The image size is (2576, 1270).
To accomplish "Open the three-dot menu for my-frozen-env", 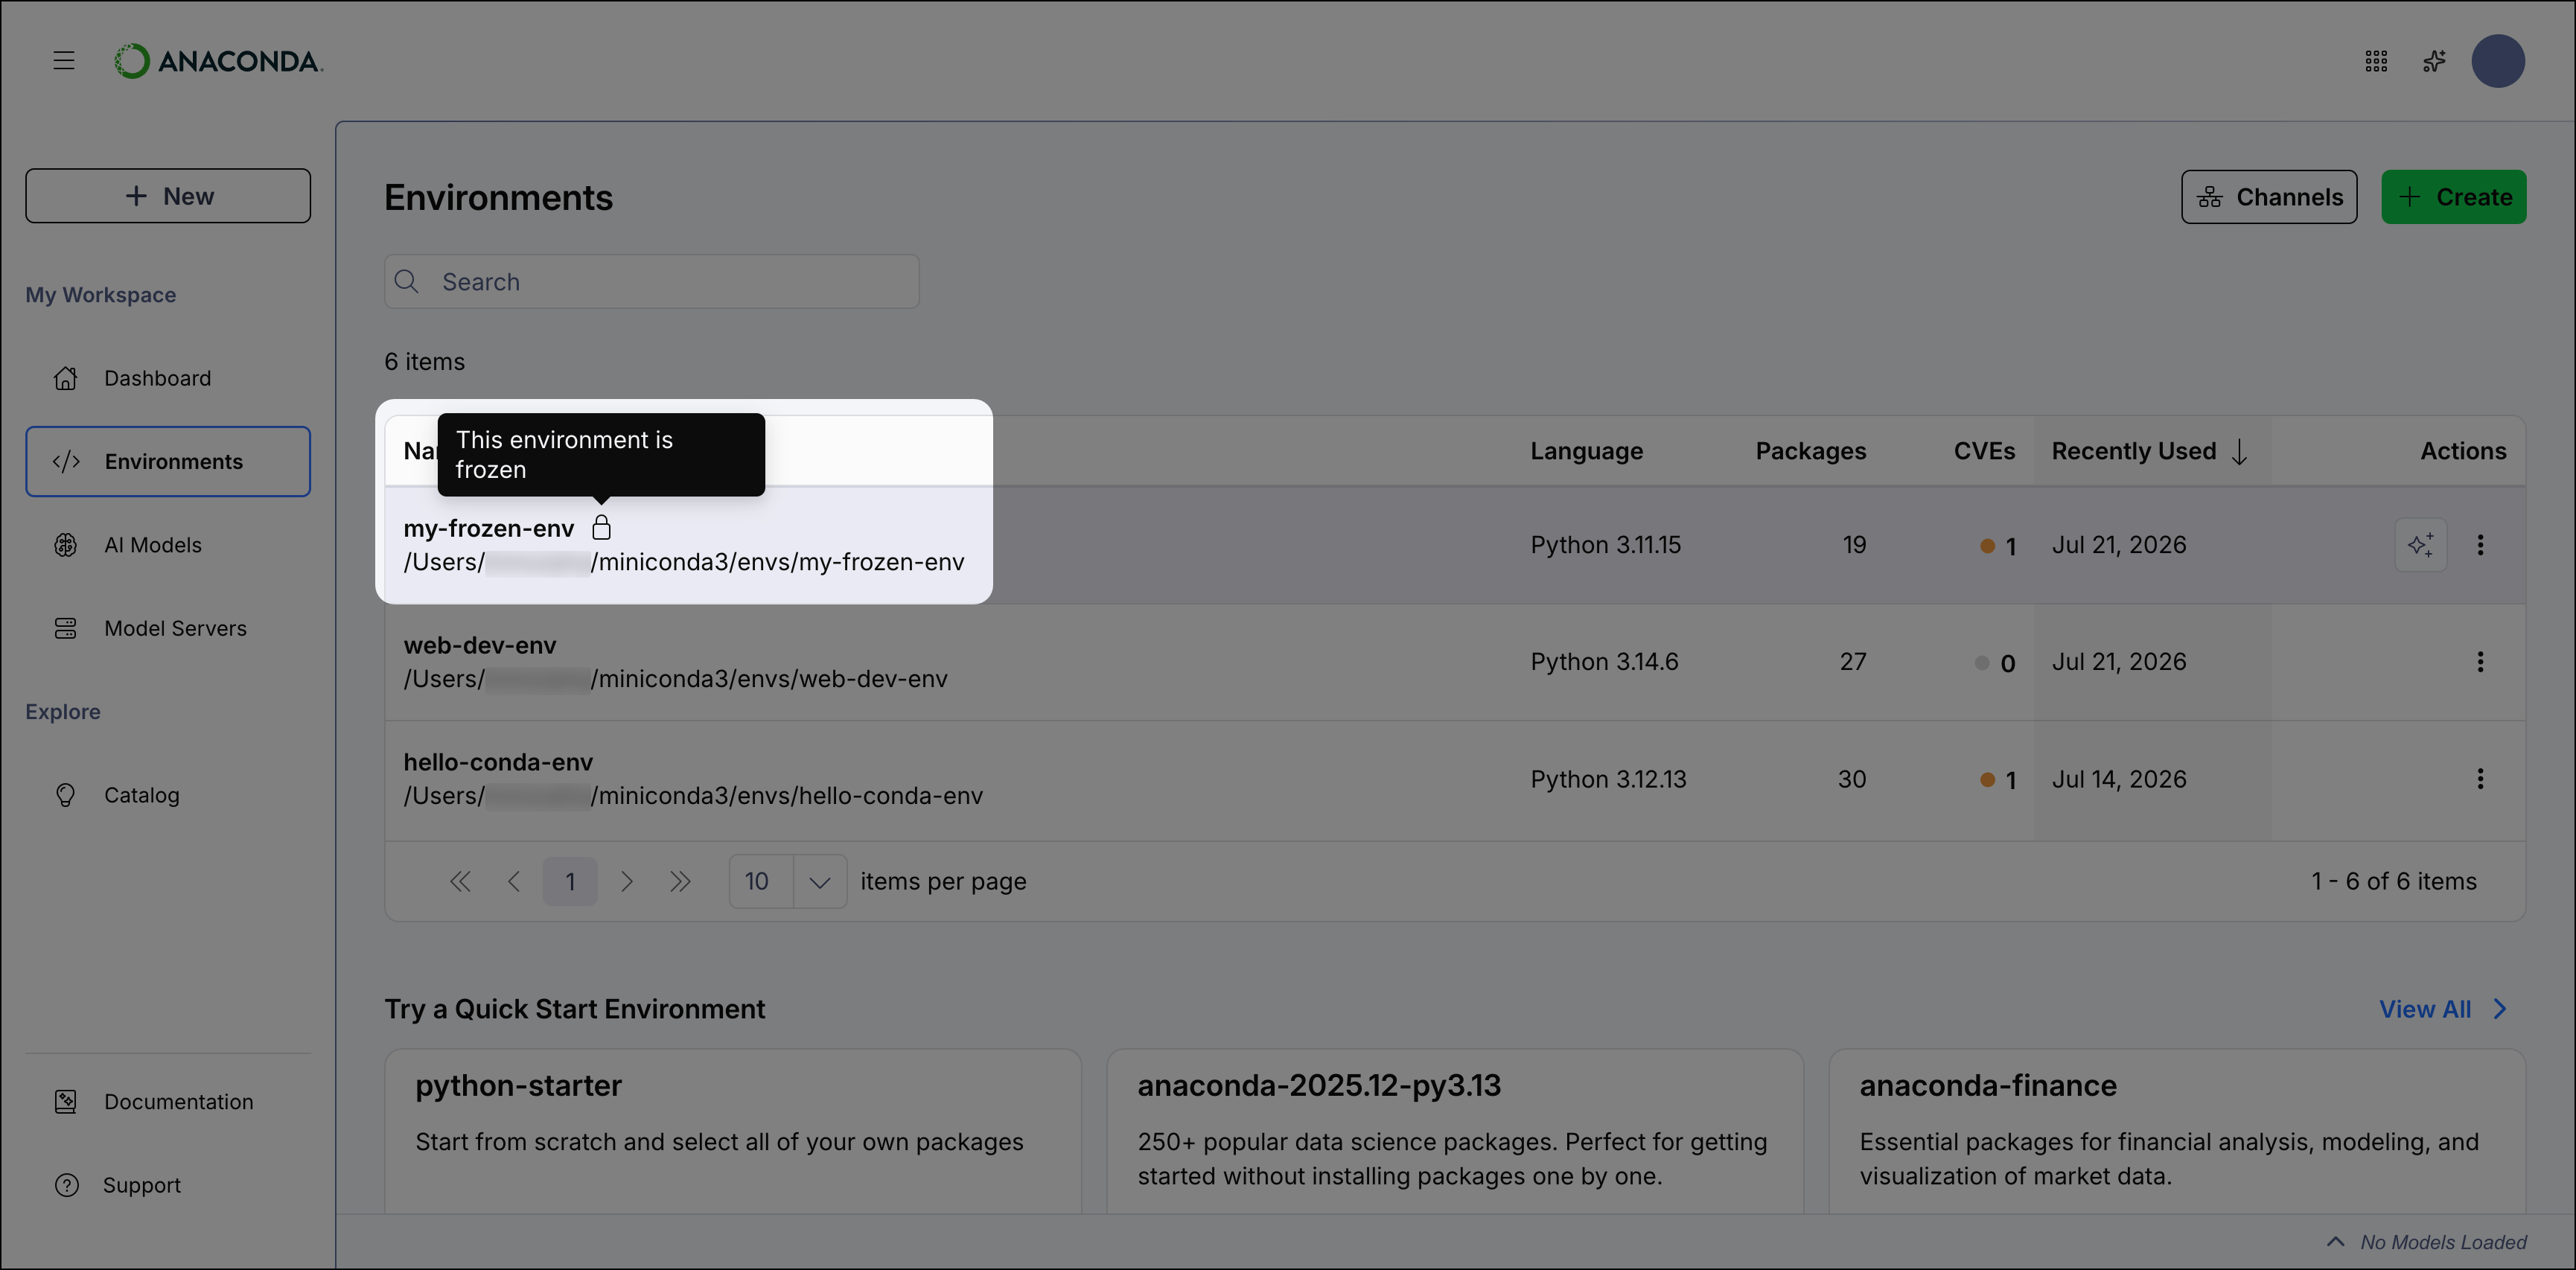I will tap(2480, 545).
